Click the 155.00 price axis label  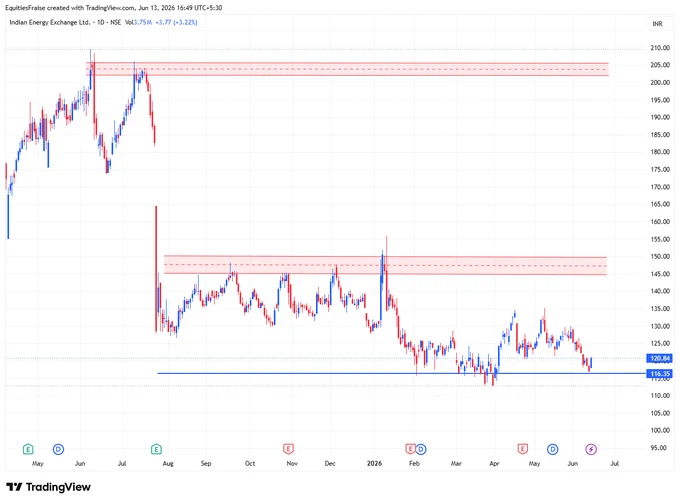[x=660, y=239]
